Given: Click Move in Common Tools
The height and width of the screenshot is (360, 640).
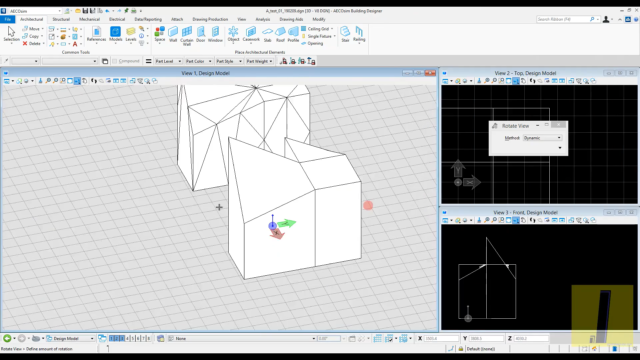Looking at the screenshot, I should click(x=31, y=29).
